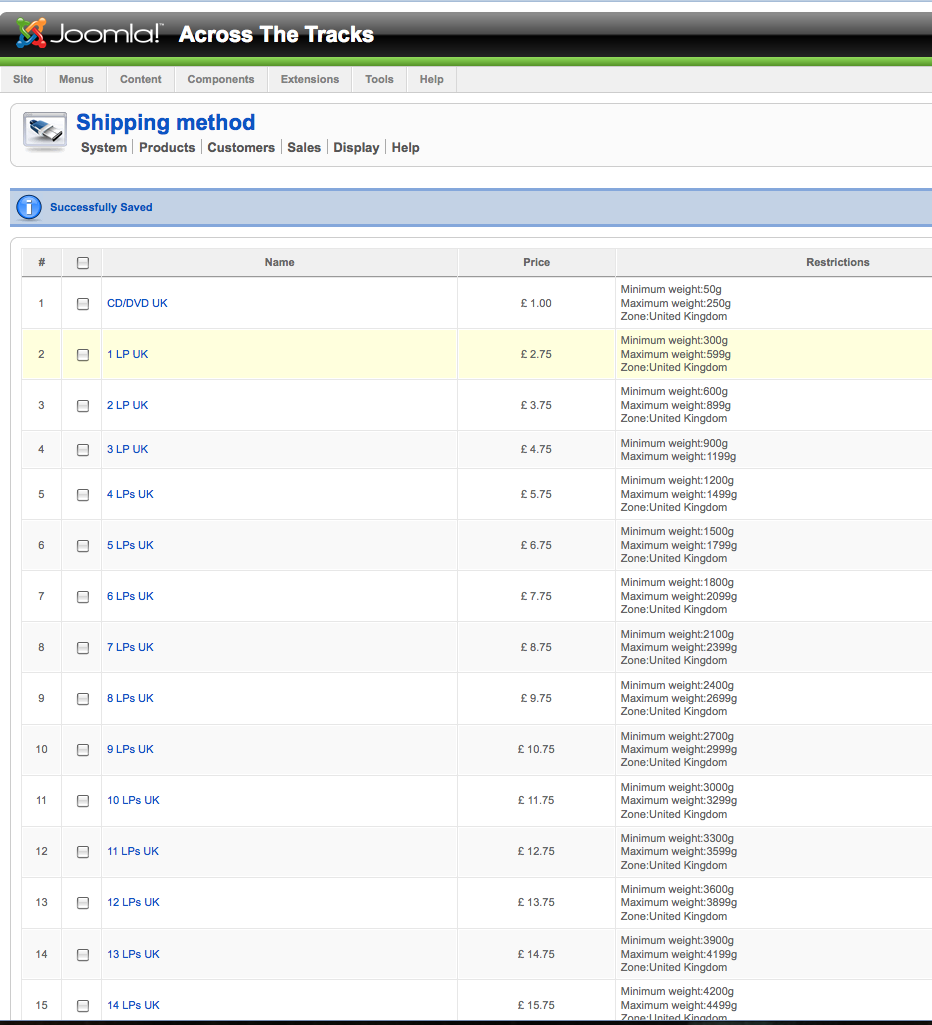Check the box for 4 LPs UK
This screenshot has height=1025, width=932.
pos(83,495)
